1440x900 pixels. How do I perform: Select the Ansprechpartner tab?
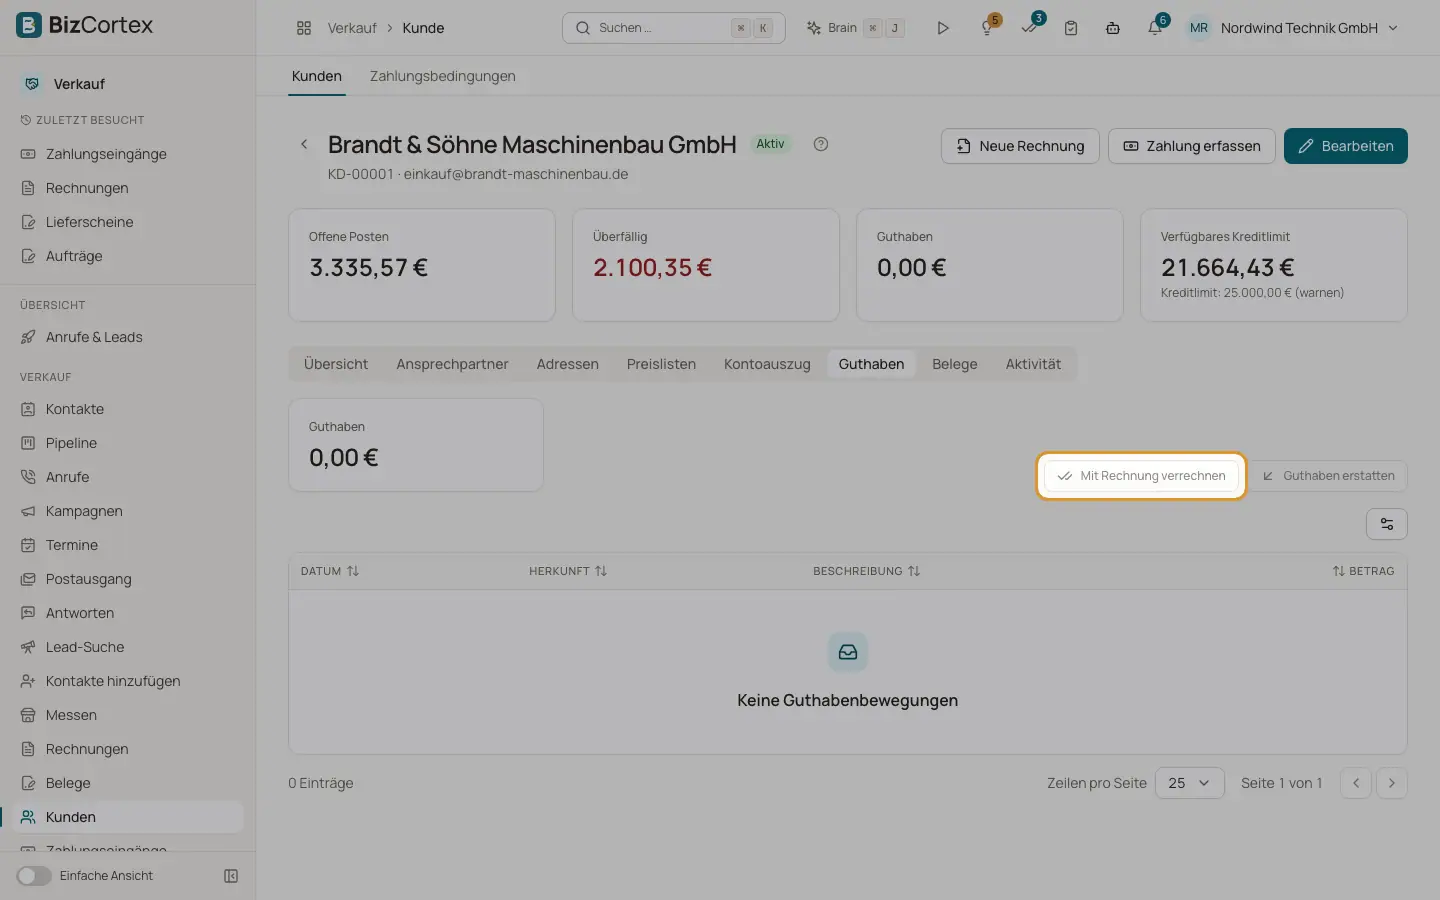[452, 364]
